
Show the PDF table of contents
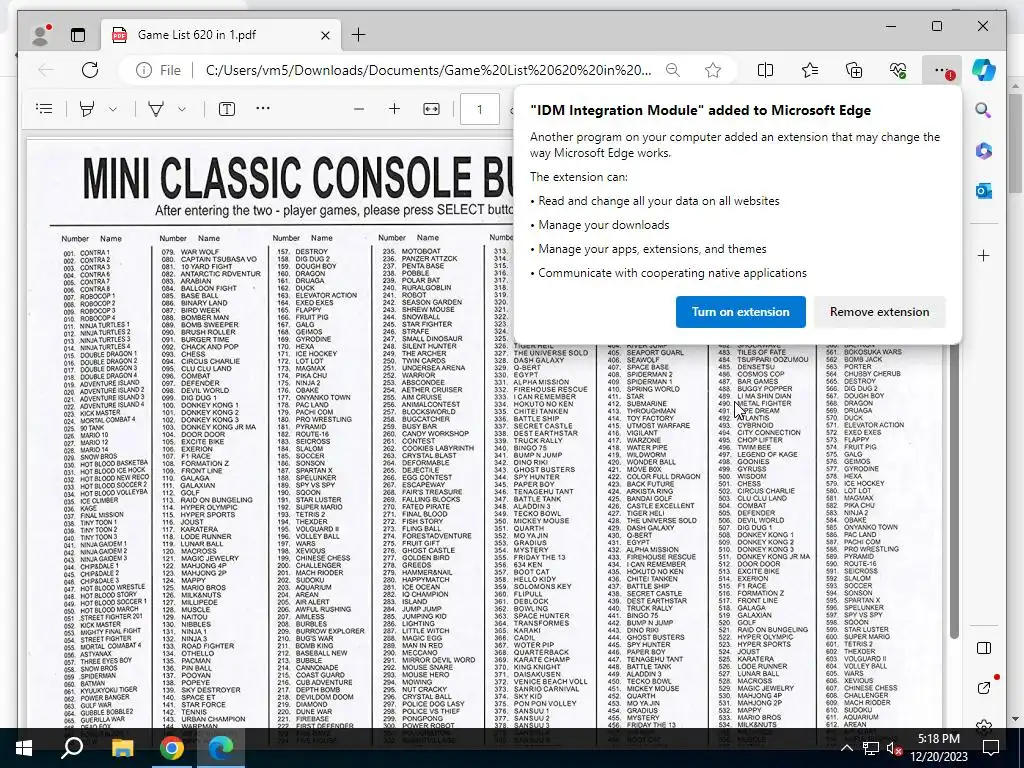click(44, 109)
